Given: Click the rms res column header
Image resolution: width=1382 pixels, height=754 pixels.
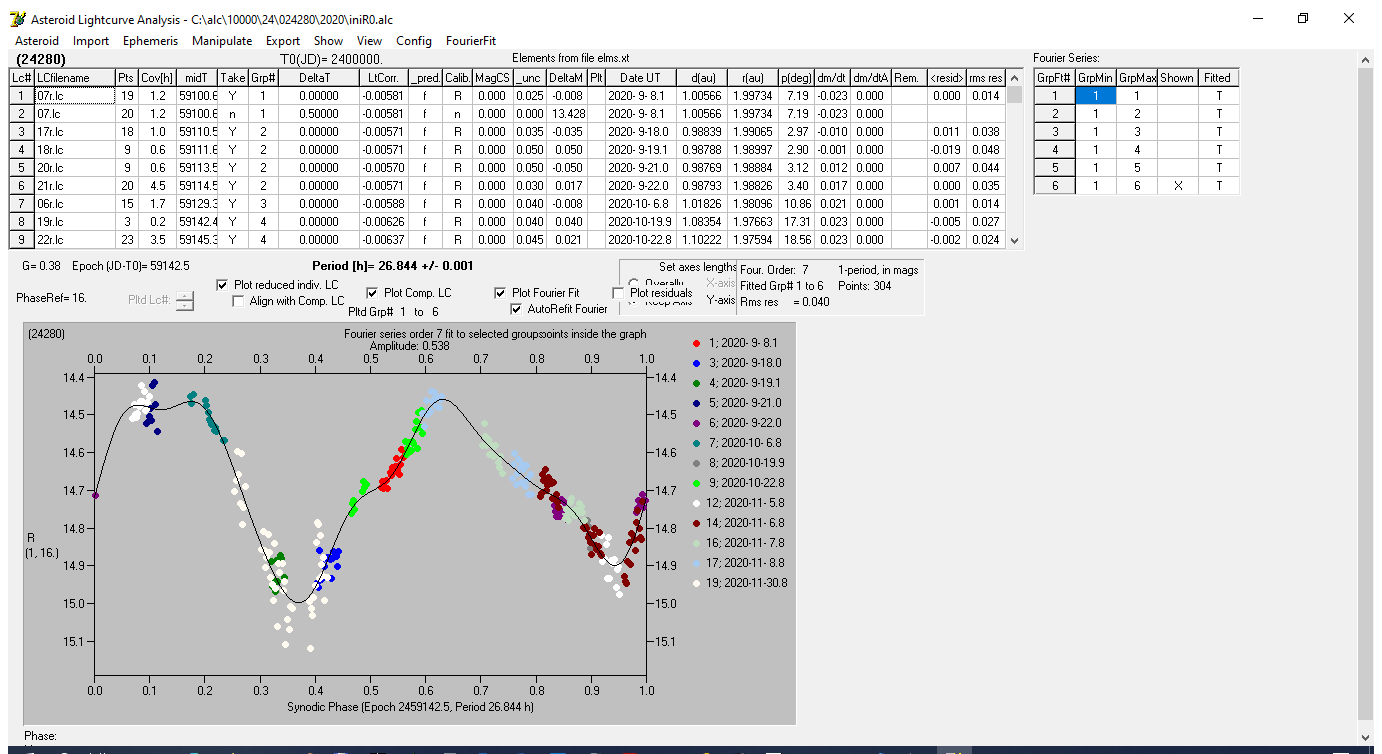Looking at the screenshot, I should 986,78.
